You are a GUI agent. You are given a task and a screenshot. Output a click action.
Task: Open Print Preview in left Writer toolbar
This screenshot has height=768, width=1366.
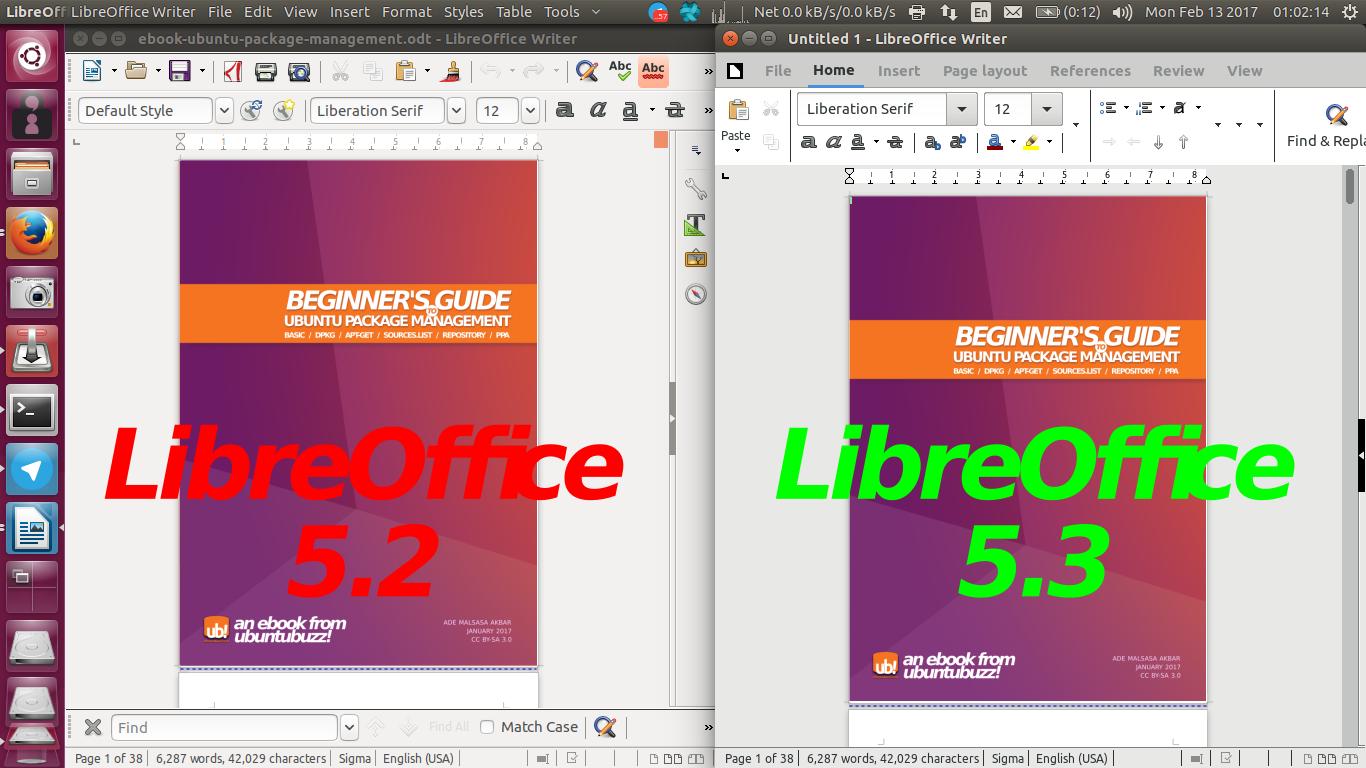(x=299, y=71)
